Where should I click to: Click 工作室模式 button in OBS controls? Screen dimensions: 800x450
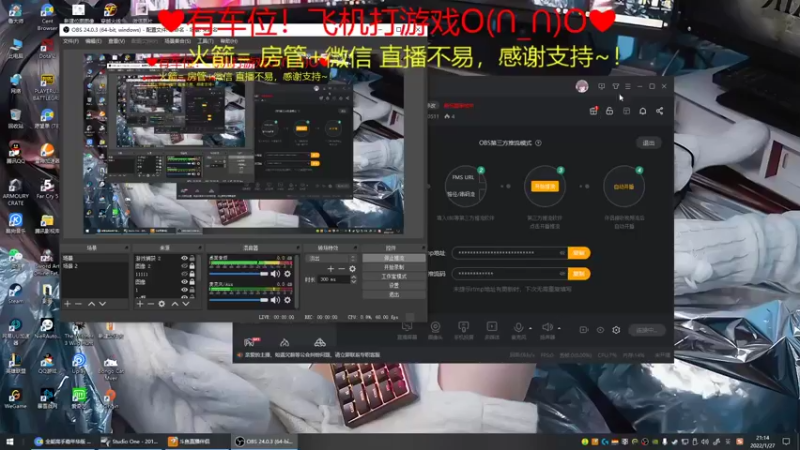click(394, 277)
